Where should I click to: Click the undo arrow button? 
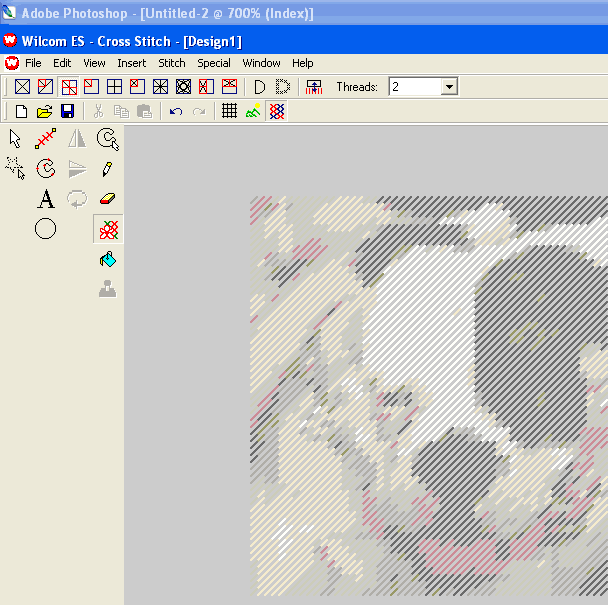[x=176, y=111]
